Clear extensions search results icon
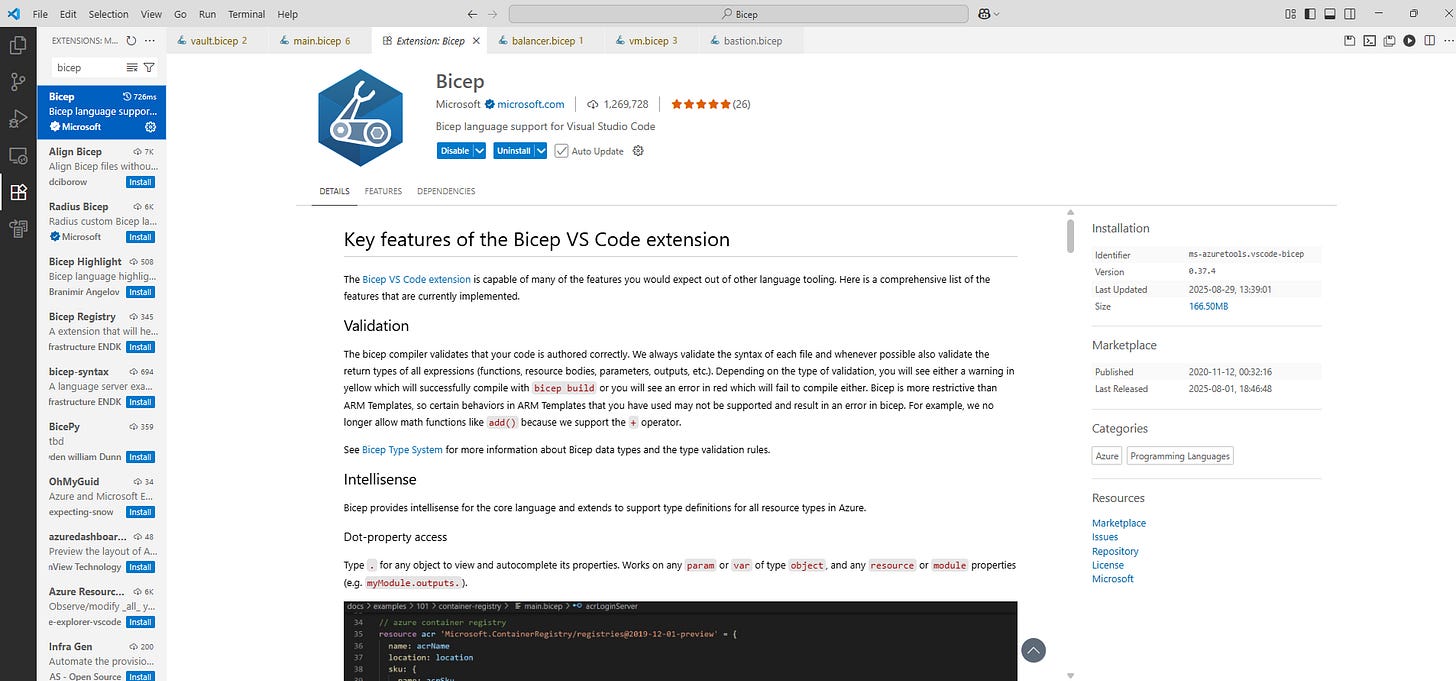This screenshot has width=1456, height=681. (132, 67)
